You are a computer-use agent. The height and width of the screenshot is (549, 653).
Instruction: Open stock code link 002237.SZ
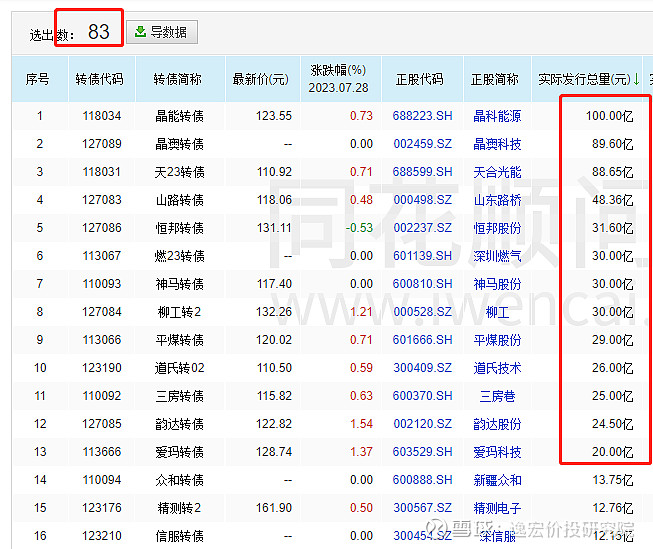coord(422,228)
